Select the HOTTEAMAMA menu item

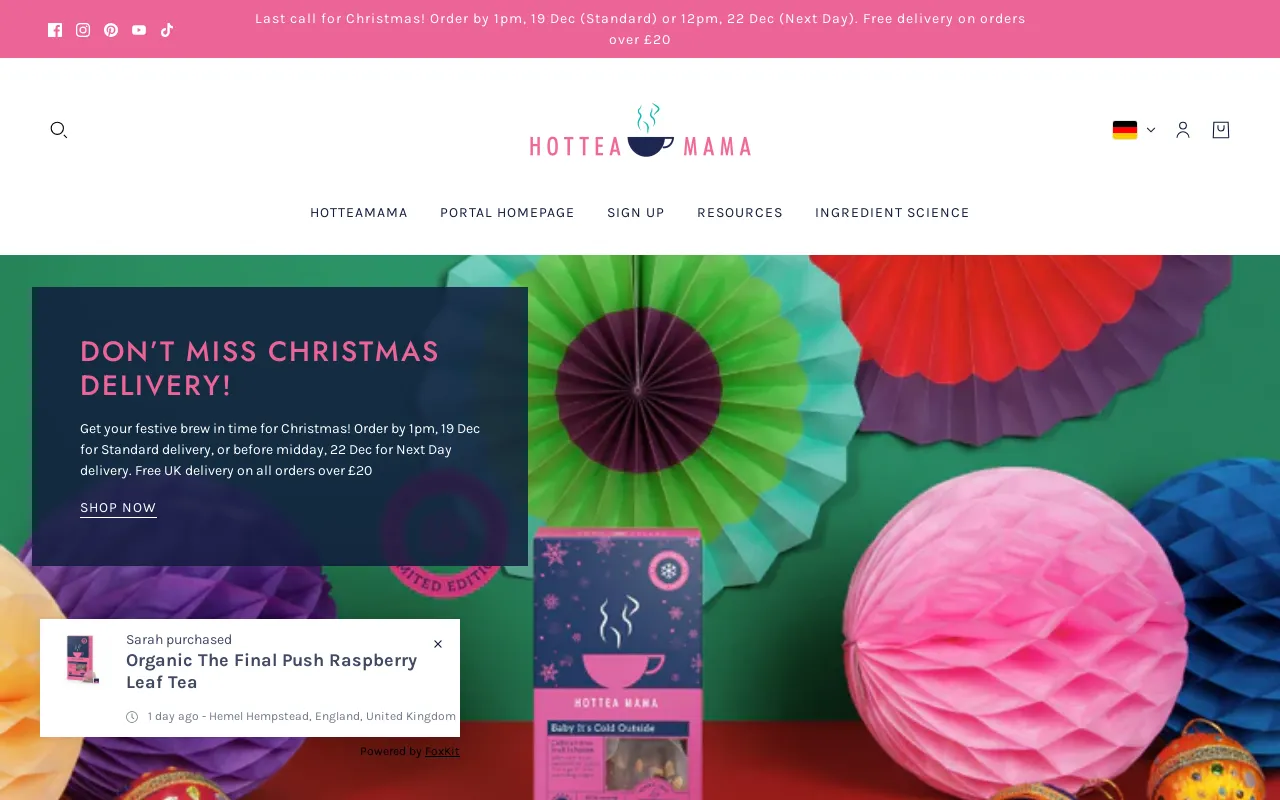pyautogui.click(x=359, y=213)
